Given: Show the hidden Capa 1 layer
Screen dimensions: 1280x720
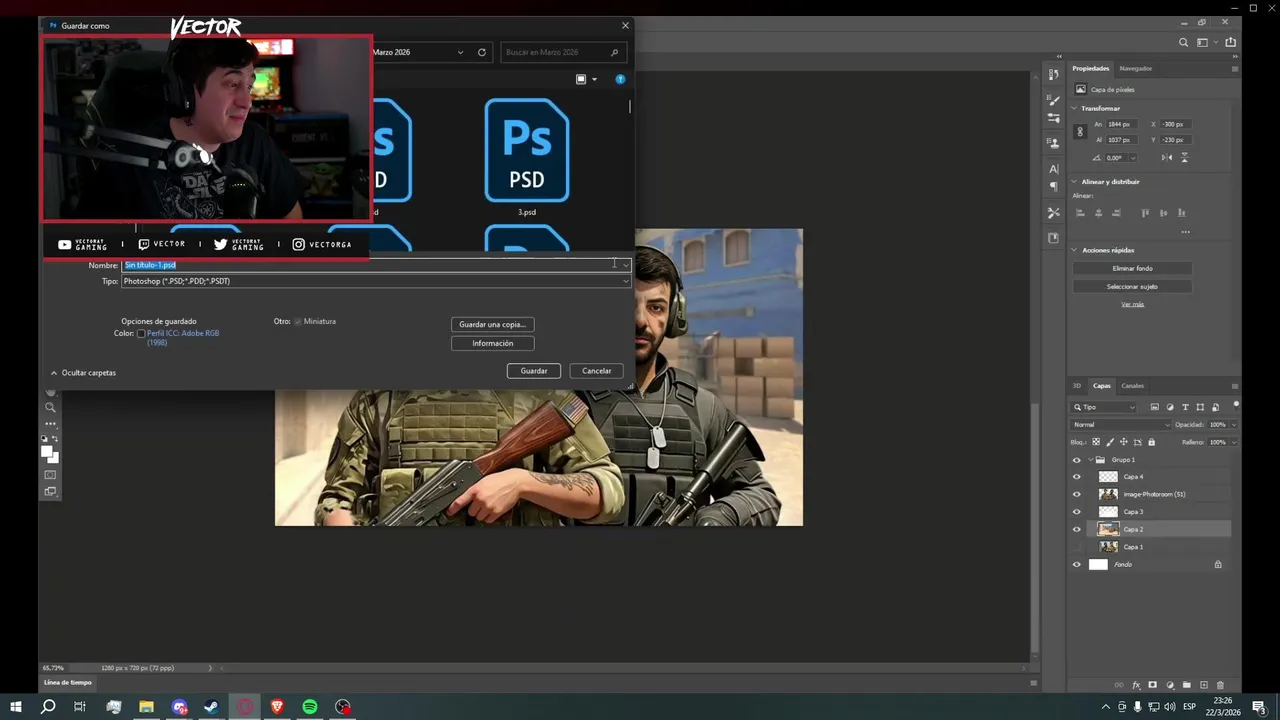Looking at the screenshot, I should (x=1077, y=547).
